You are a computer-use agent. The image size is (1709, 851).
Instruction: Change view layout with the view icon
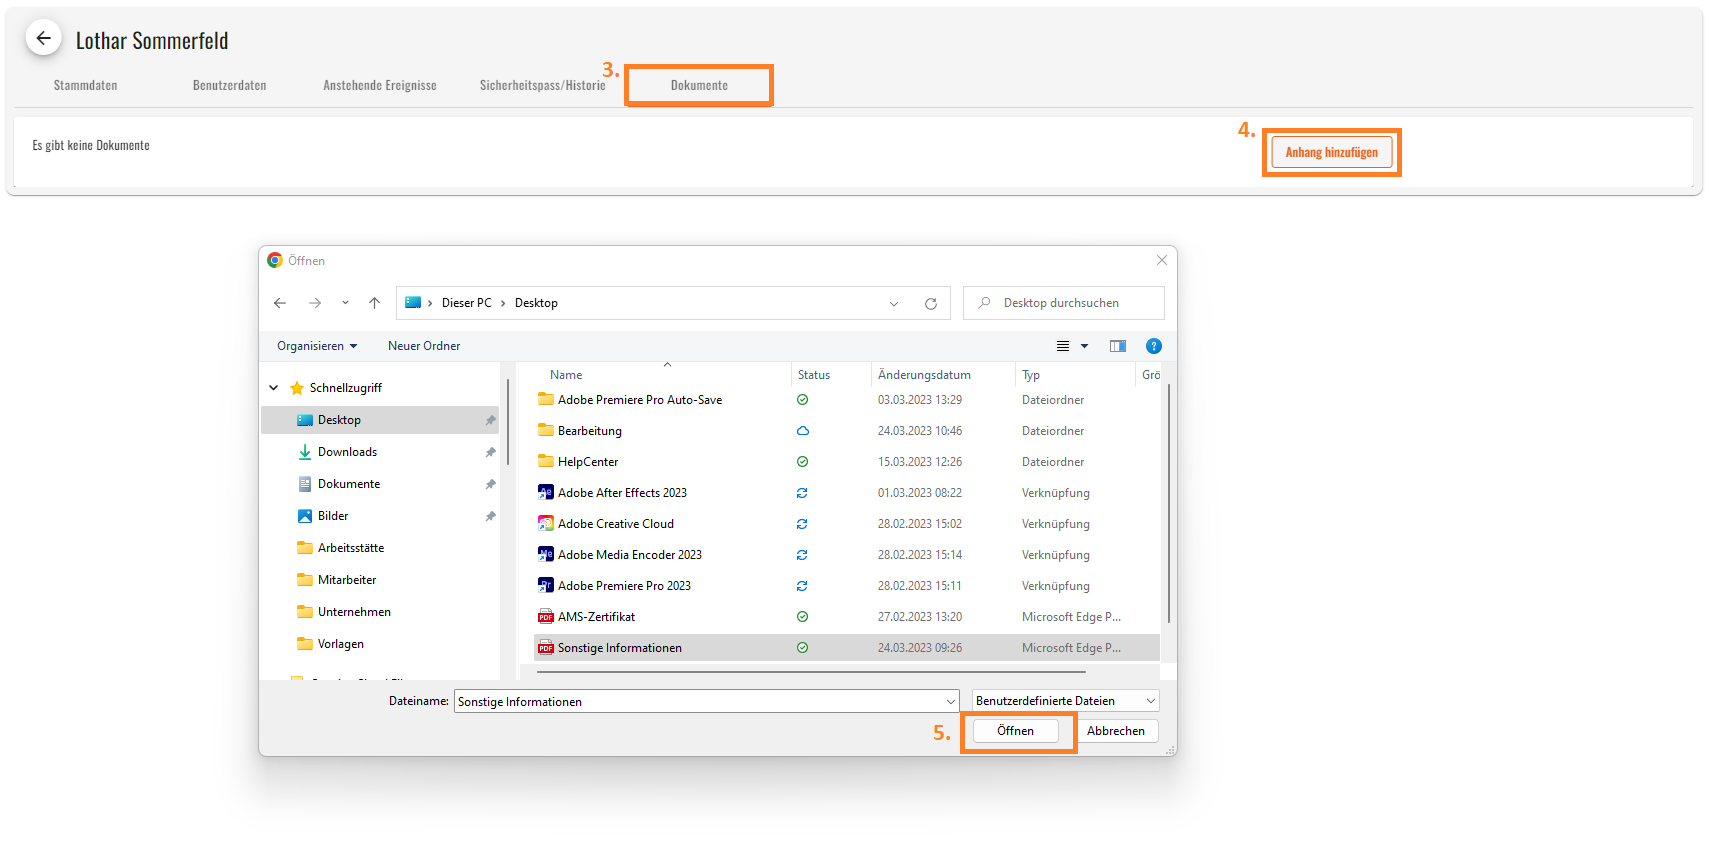pos(1063,346)
